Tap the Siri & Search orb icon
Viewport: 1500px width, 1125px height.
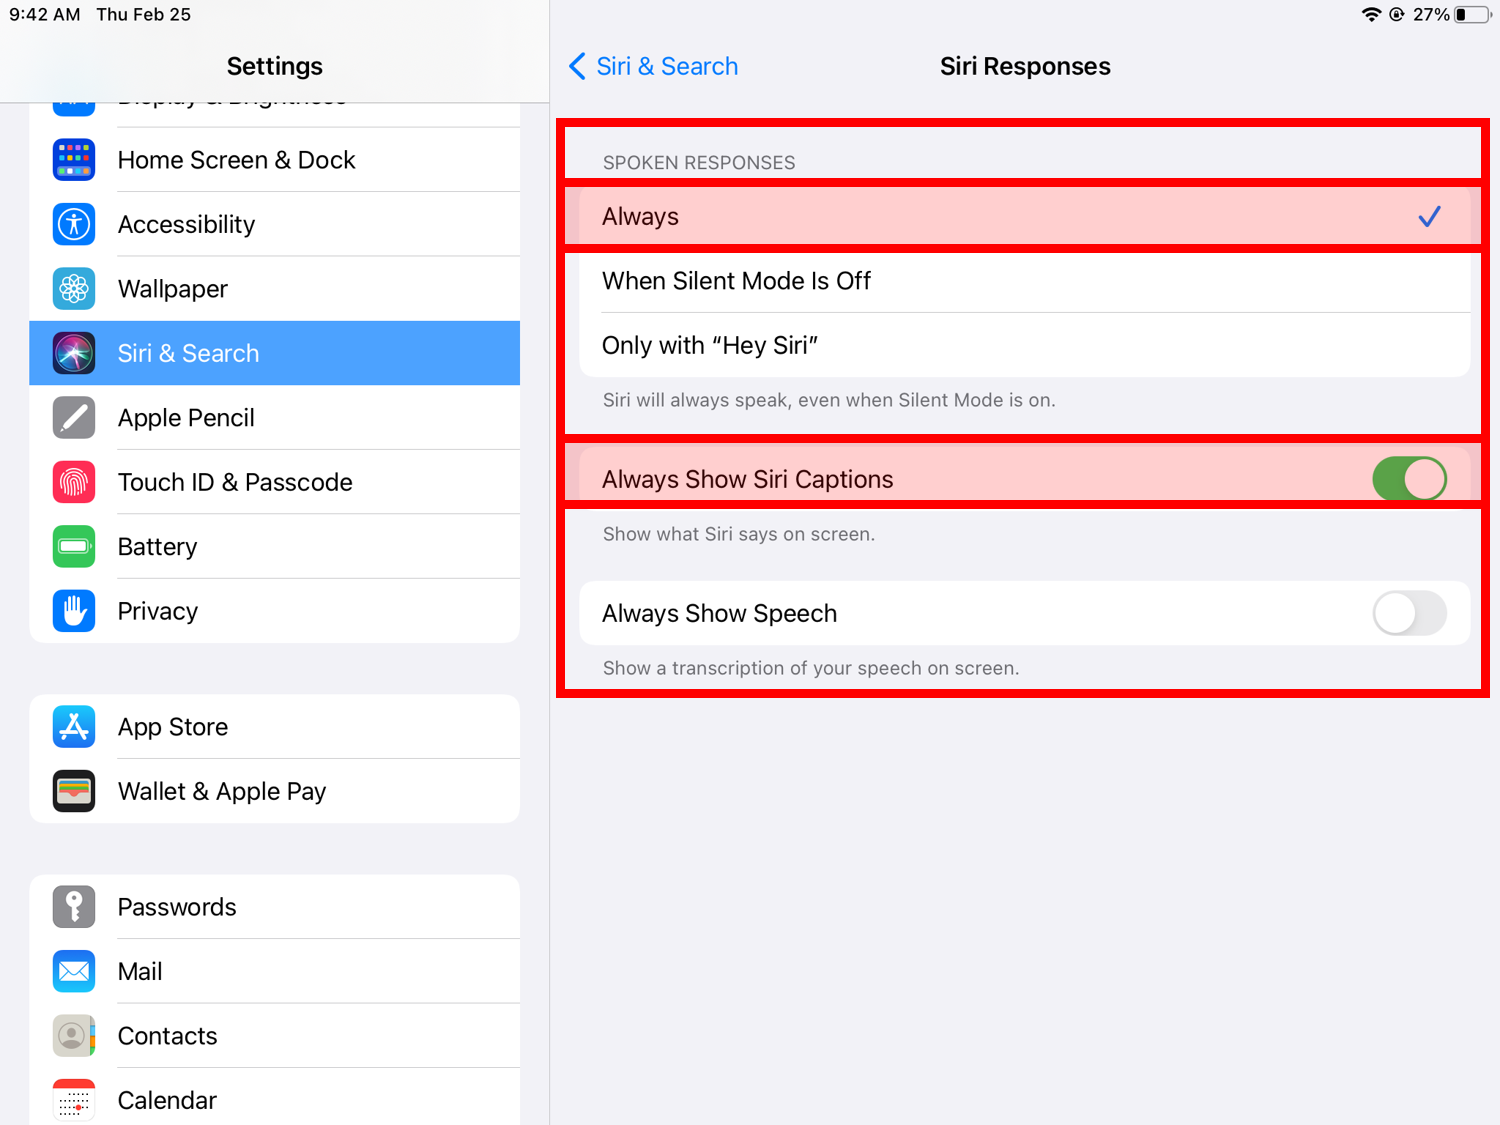coord(74,353)
